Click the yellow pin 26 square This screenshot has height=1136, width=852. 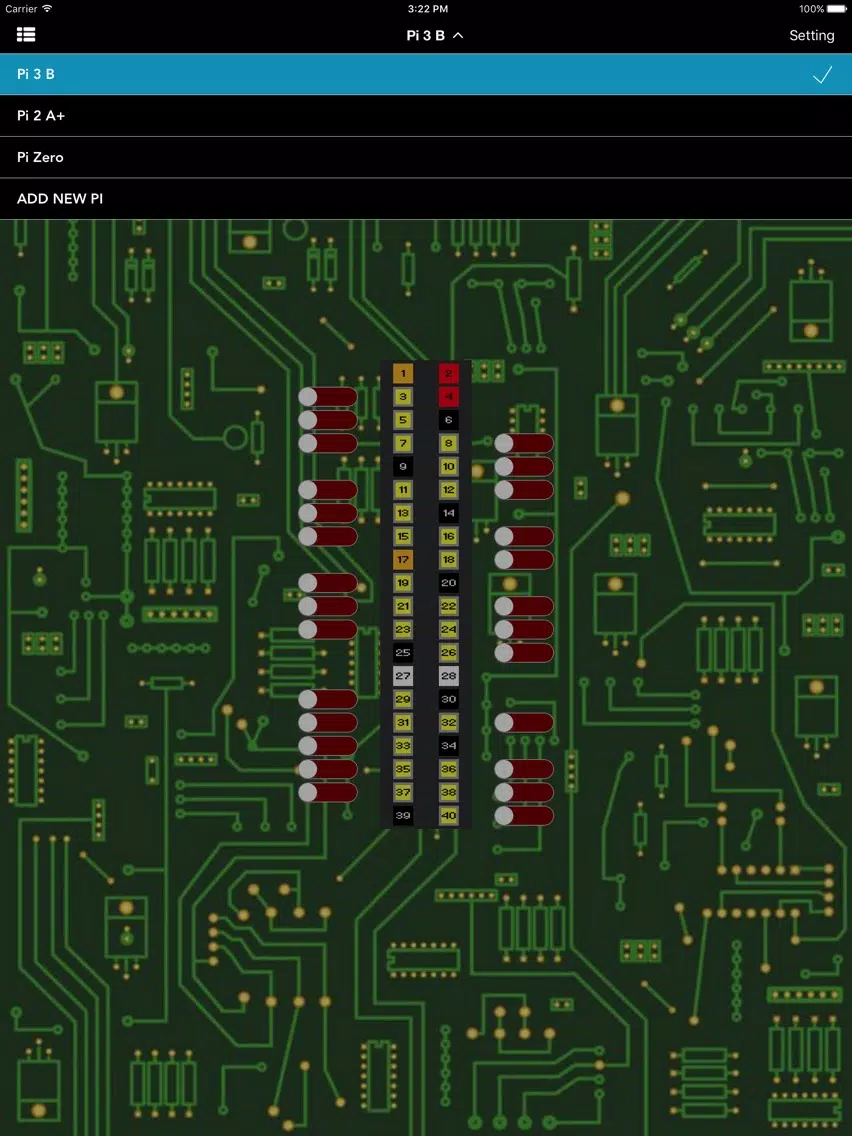pos(448,652)
